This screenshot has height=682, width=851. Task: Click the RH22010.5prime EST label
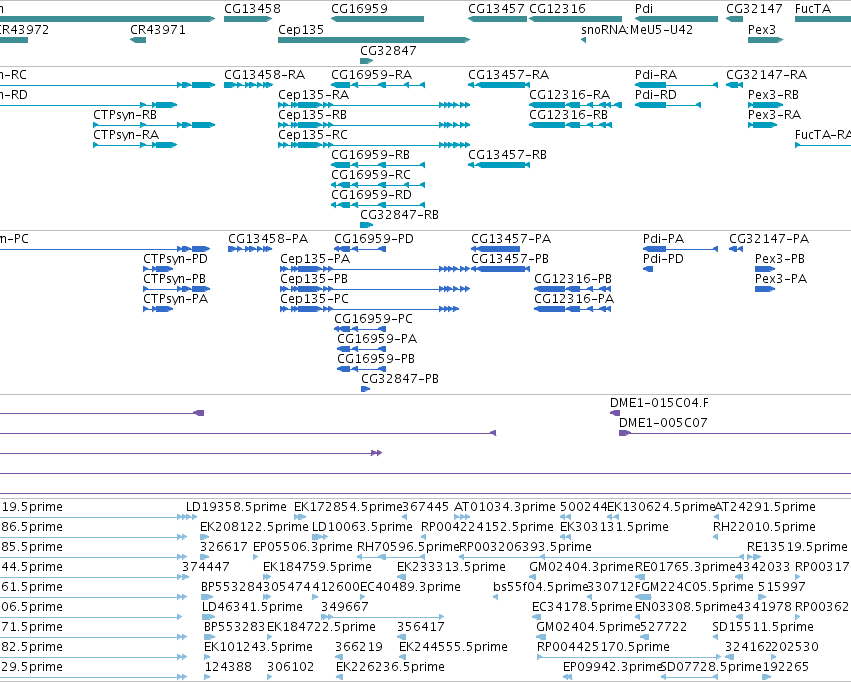pos(764,527)
